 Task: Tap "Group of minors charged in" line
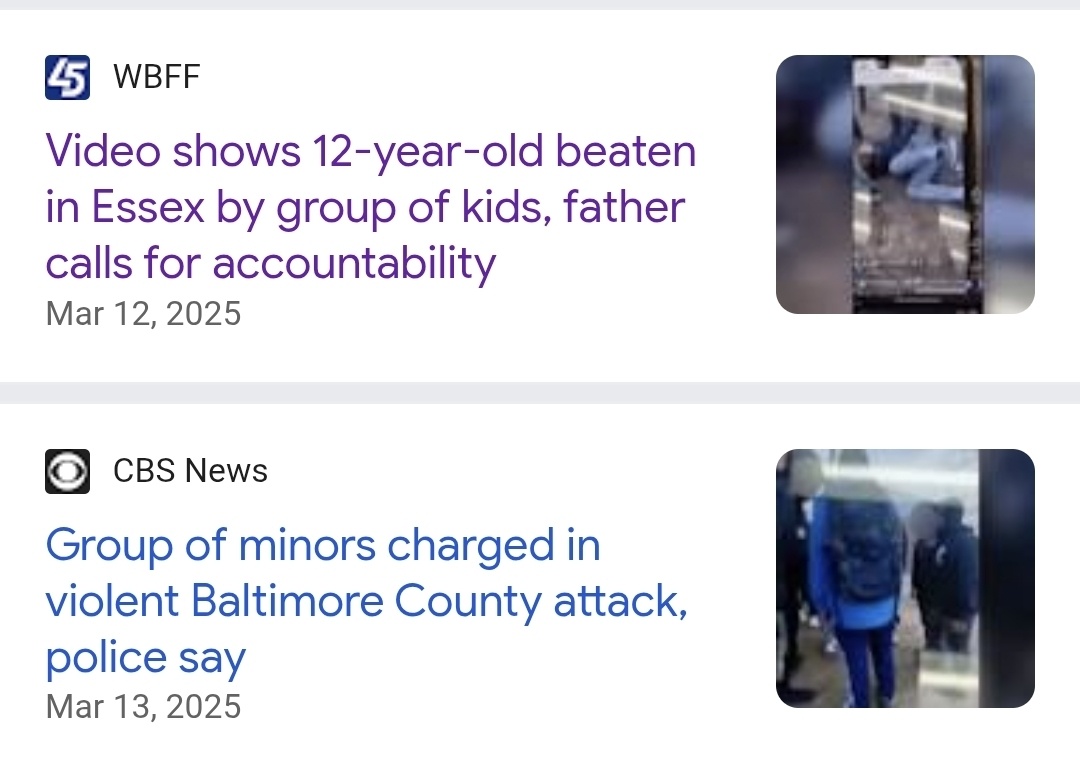[x=322, y=545]
